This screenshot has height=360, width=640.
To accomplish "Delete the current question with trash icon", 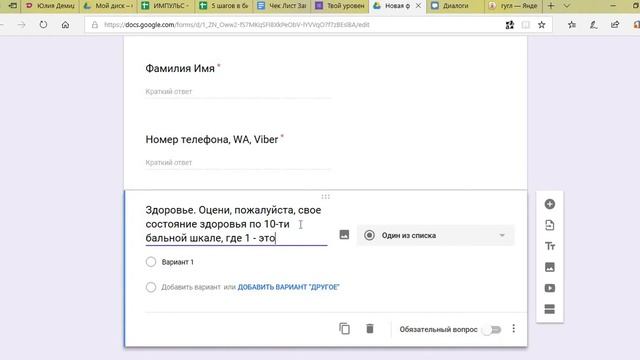I will coord(370,329).
